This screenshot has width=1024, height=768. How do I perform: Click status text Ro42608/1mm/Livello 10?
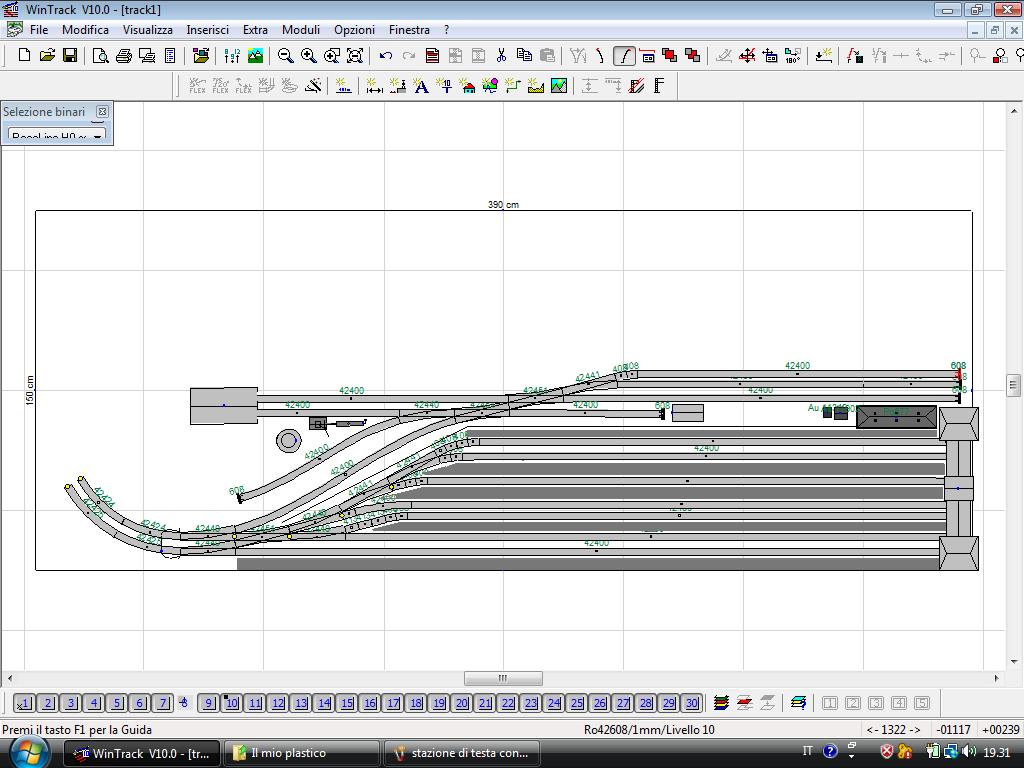click(648, 729)
